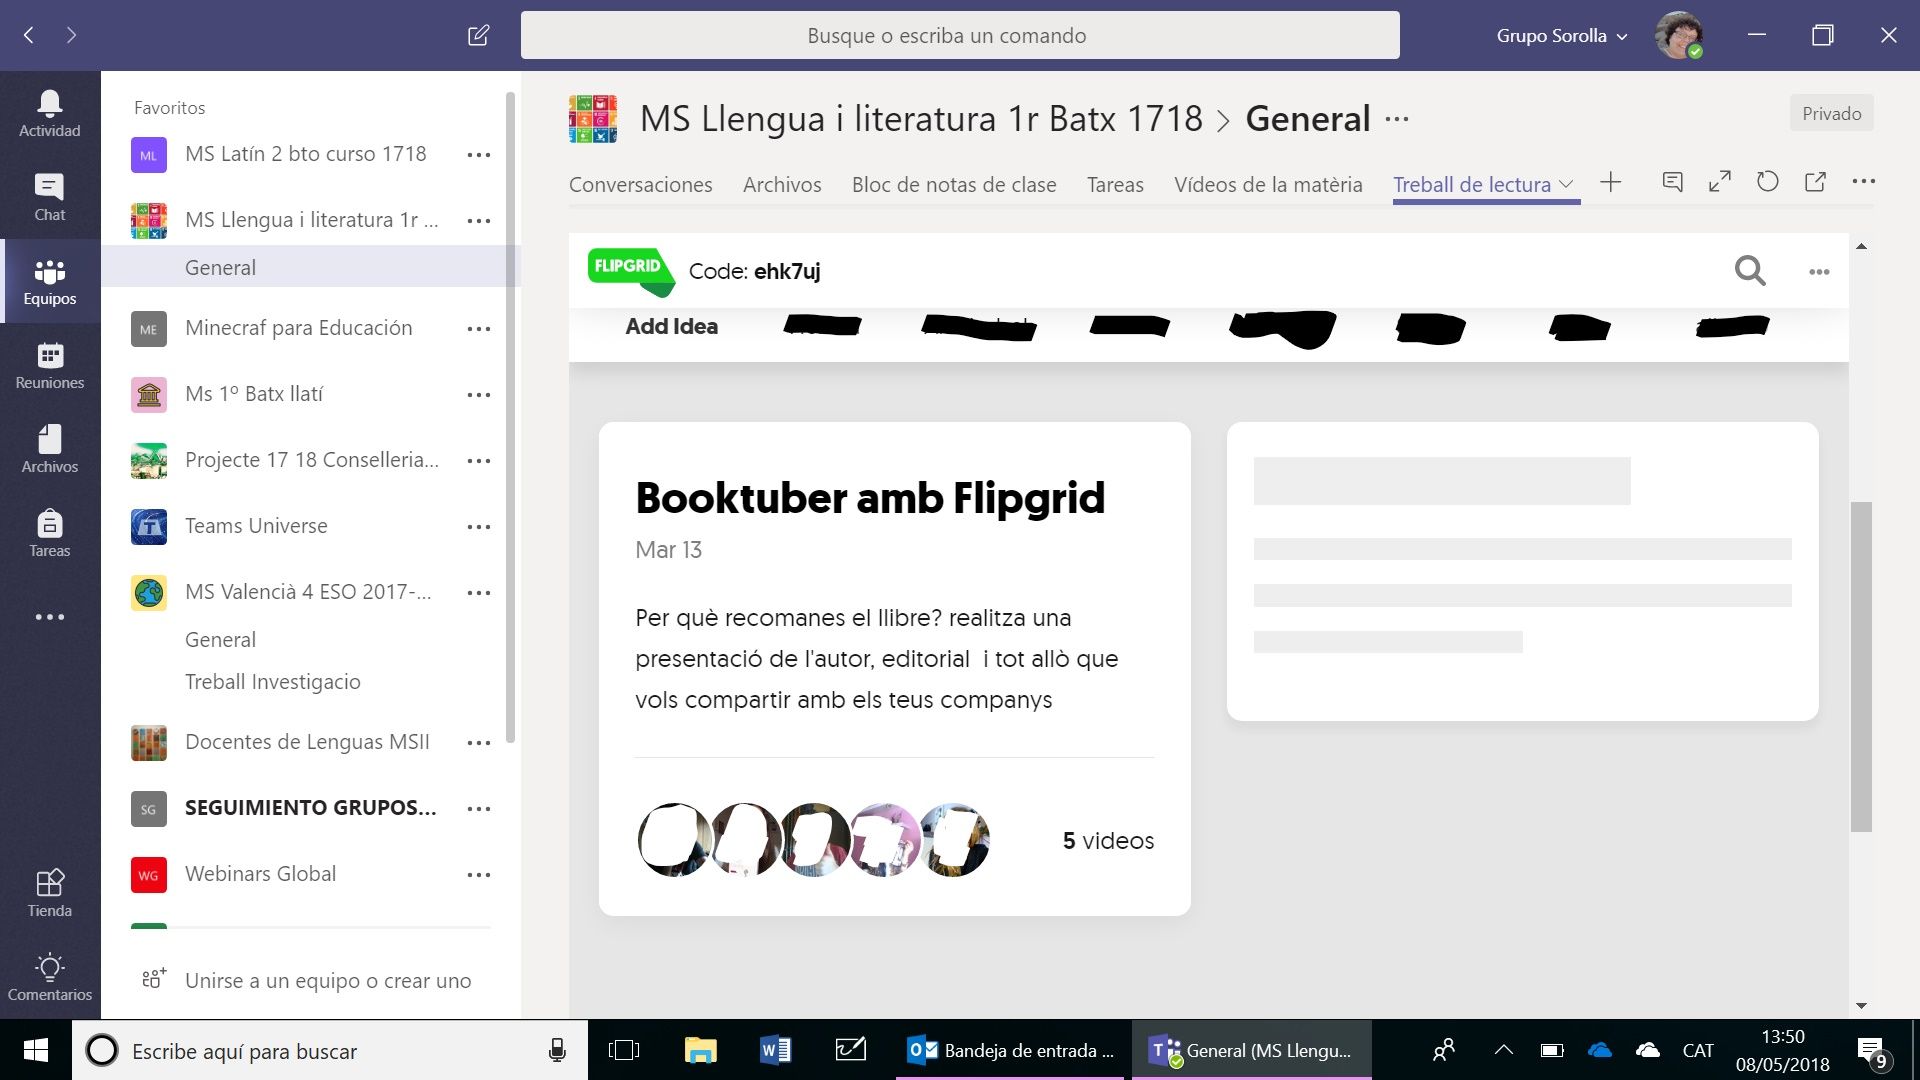Show tab conversation icon
1920x1080 pixels.
pyautogui.click(x=1672, y=182)
